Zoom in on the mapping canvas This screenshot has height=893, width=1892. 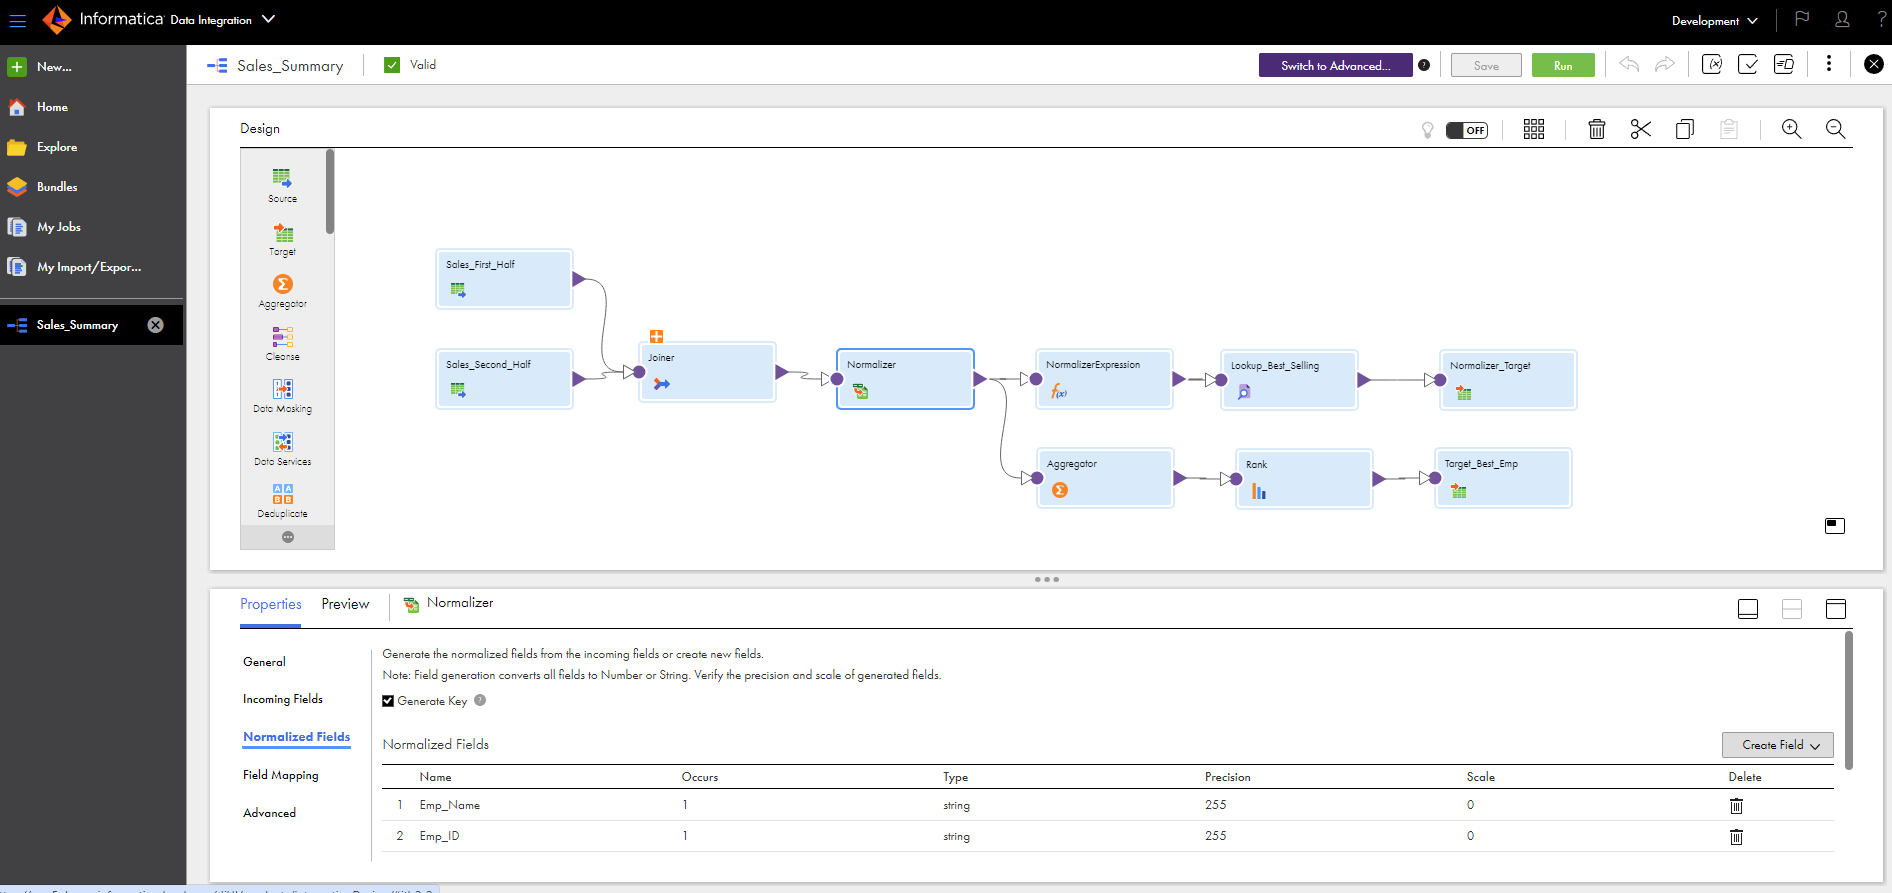pyautogui.click(x=1791, y=129)
